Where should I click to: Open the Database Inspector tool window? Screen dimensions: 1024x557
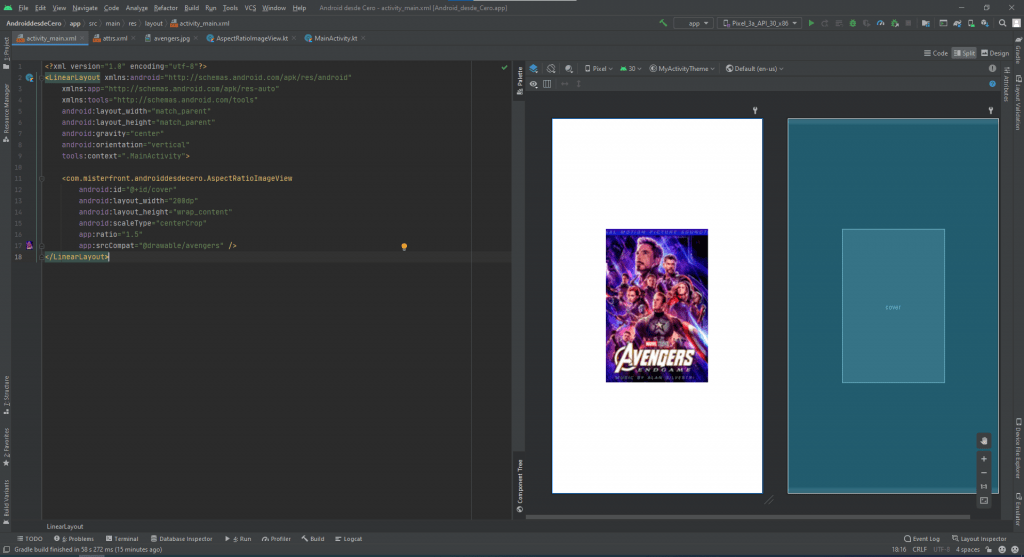tap(182, 539)
